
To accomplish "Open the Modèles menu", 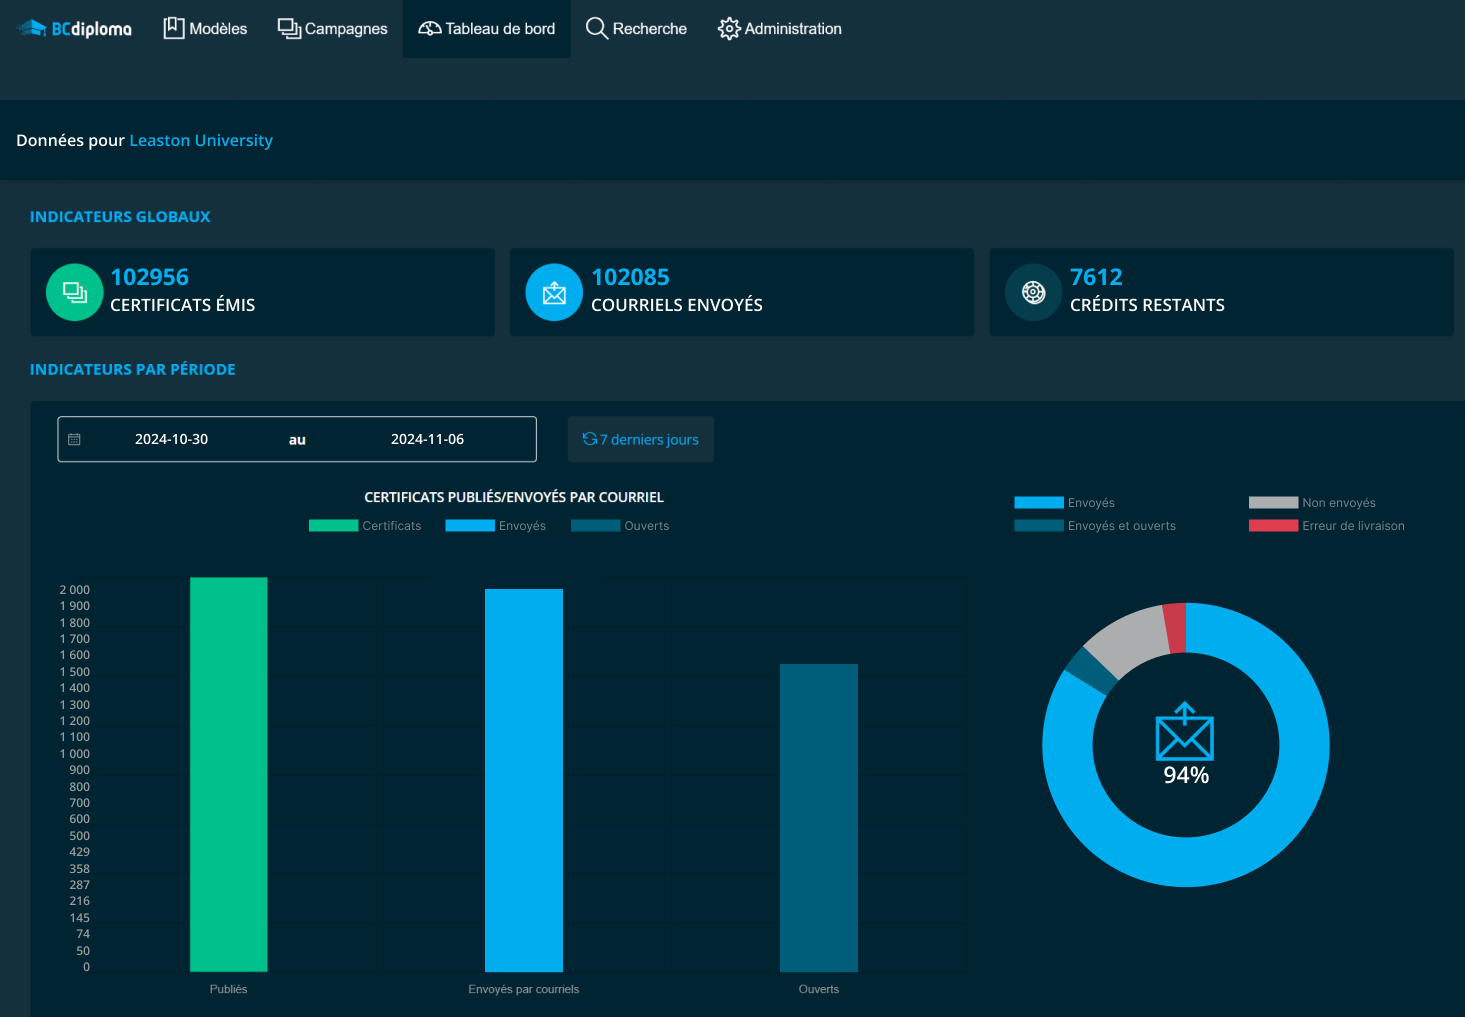I will 205,29.
